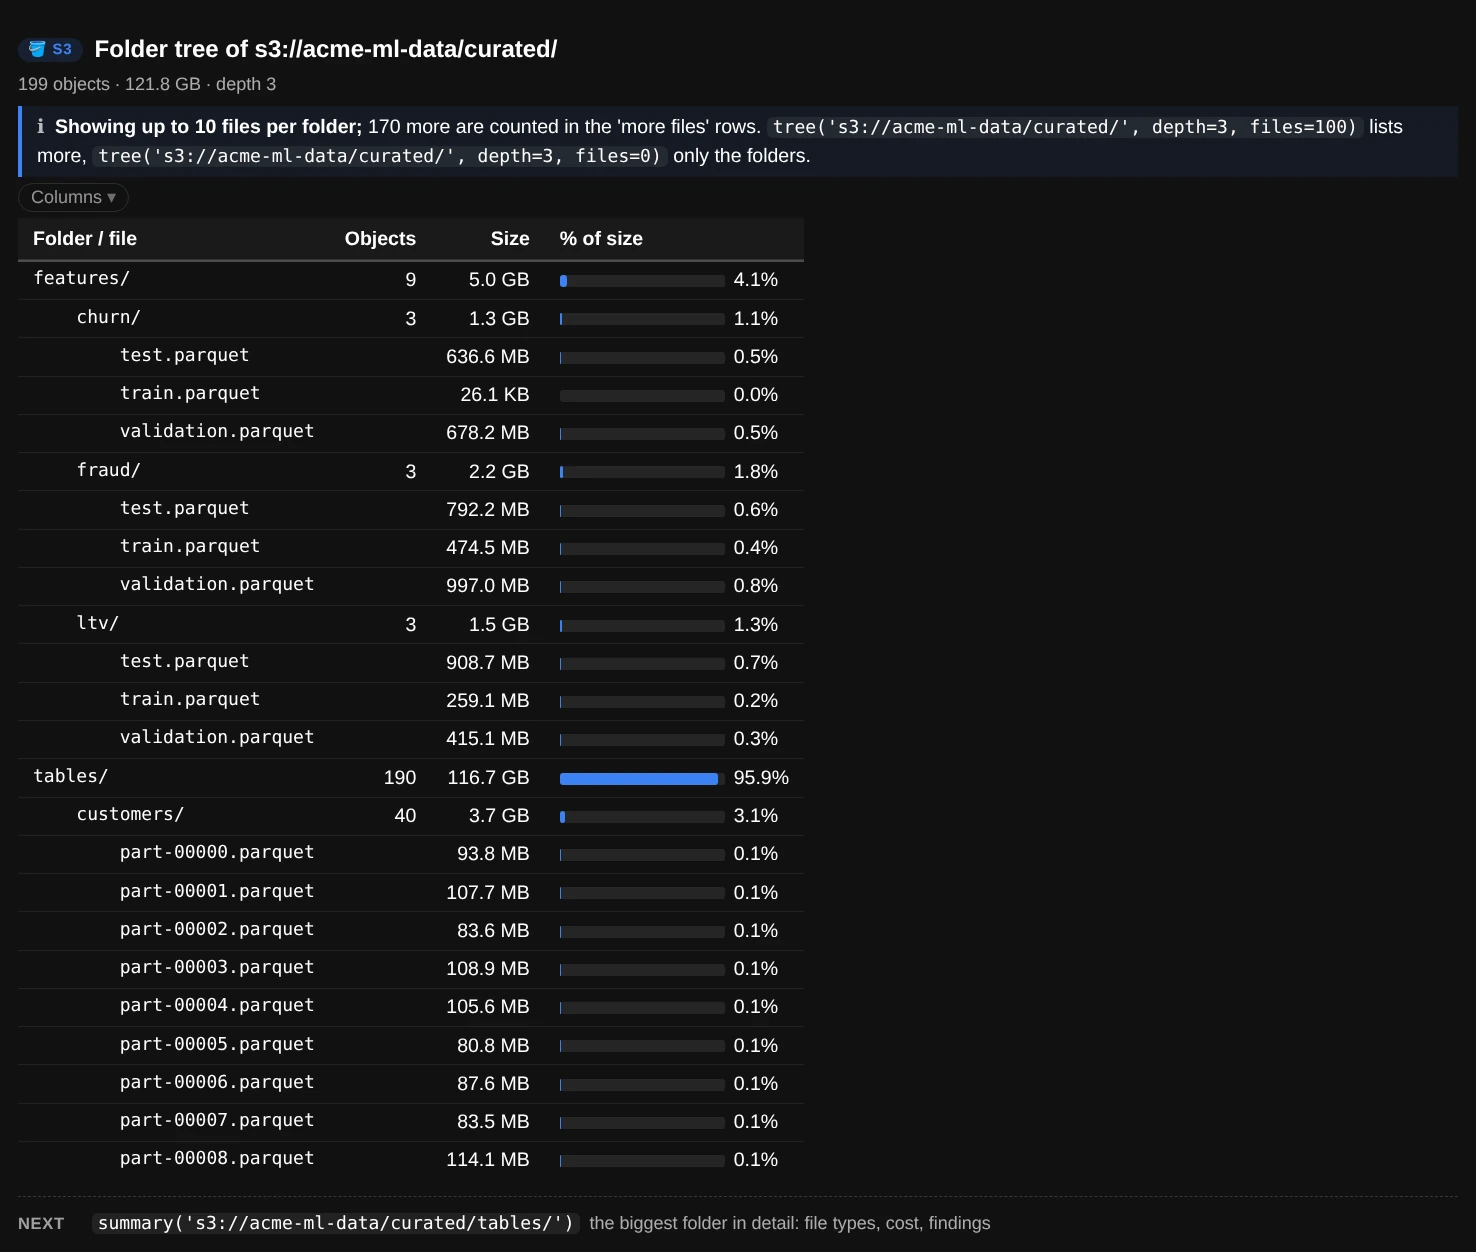Viewport: 1476px width, 1252px height.
Task: Select the tables/ folder row
Action: click(x=411, y=778)
